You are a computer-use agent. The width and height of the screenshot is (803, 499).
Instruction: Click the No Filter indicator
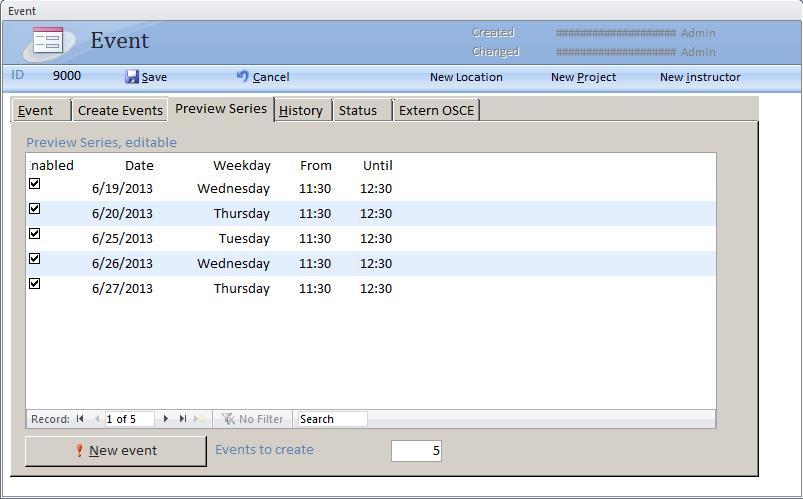(252, 419)
